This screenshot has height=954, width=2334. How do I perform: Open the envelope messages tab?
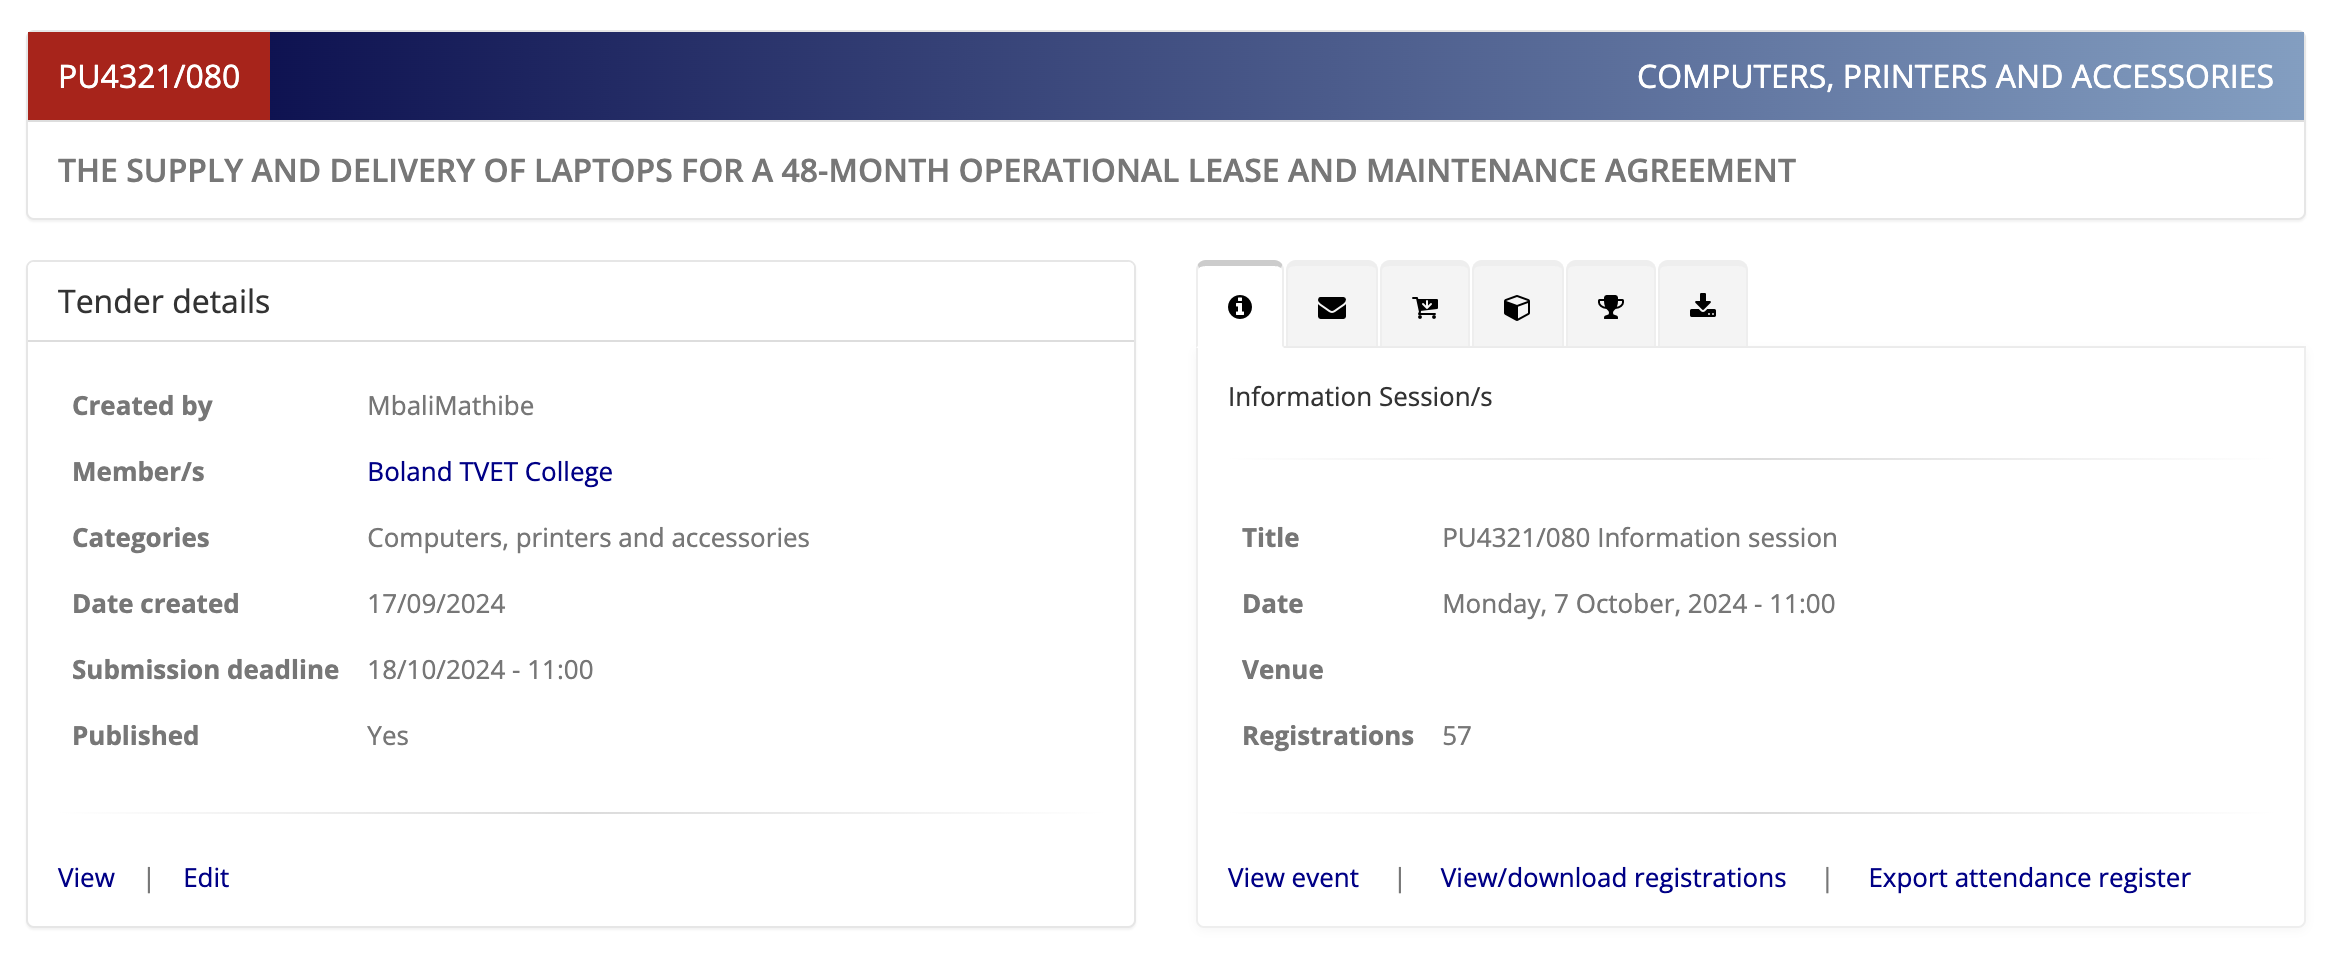pos(1331,307)
